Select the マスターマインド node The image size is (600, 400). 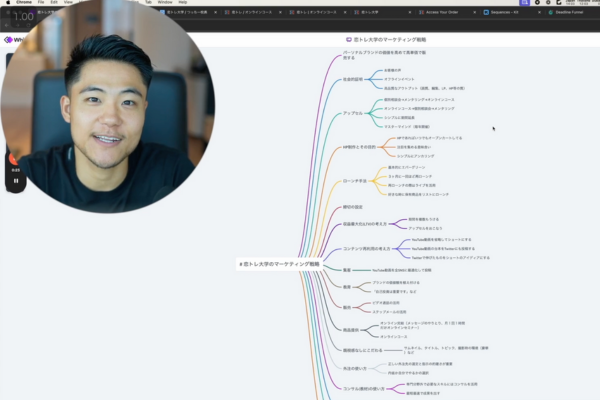[x=407, y=127]
